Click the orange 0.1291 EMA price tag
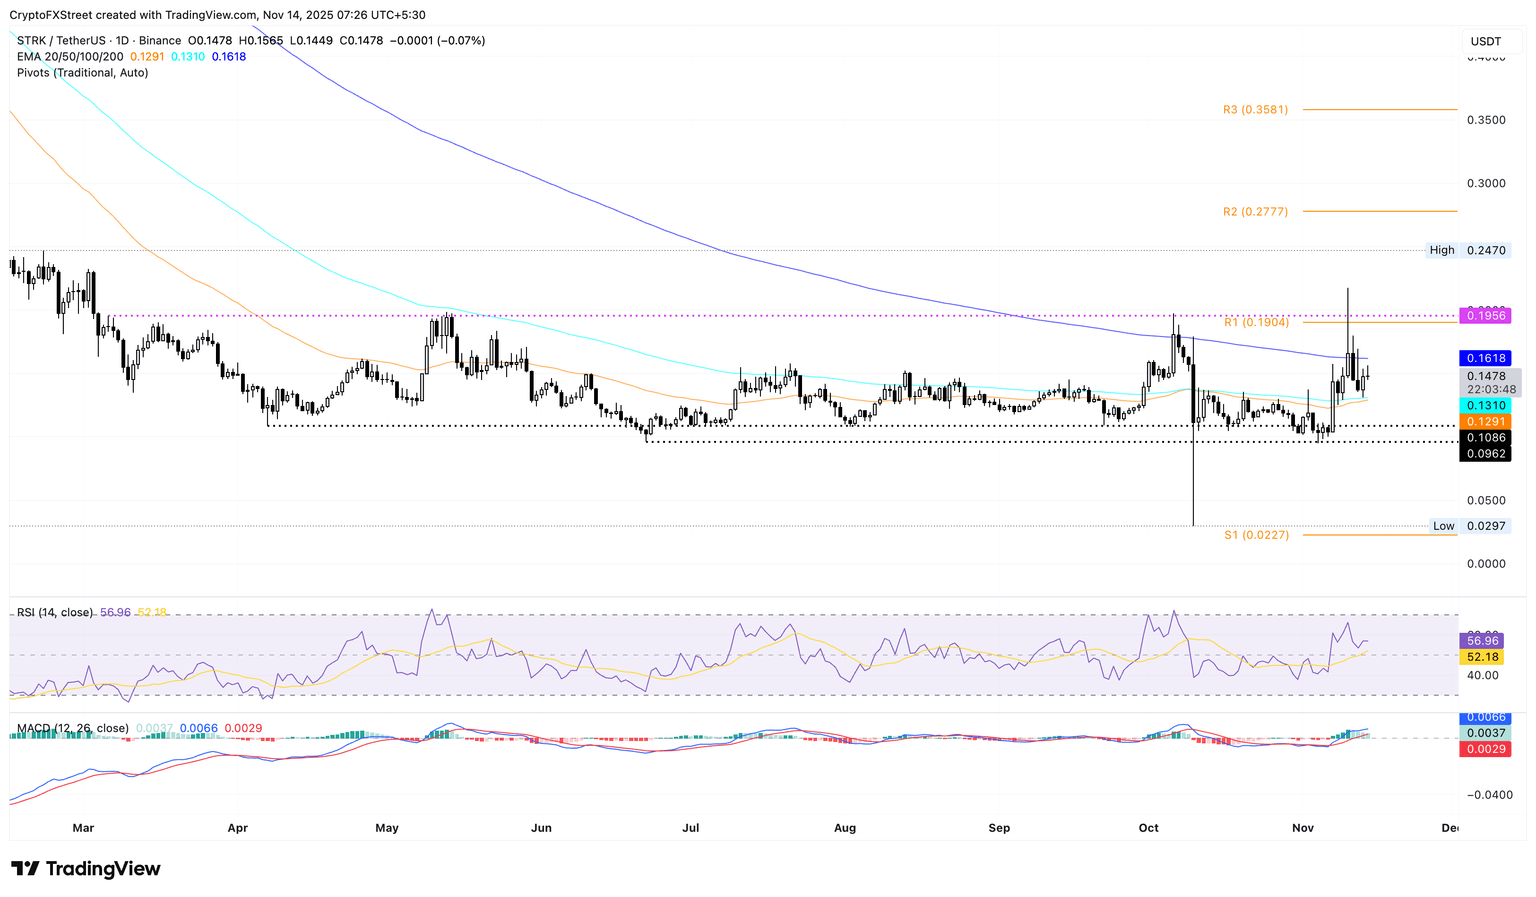Viewport: 1536px width, 897px height. pyautogui.click(x=1487, y=422)
